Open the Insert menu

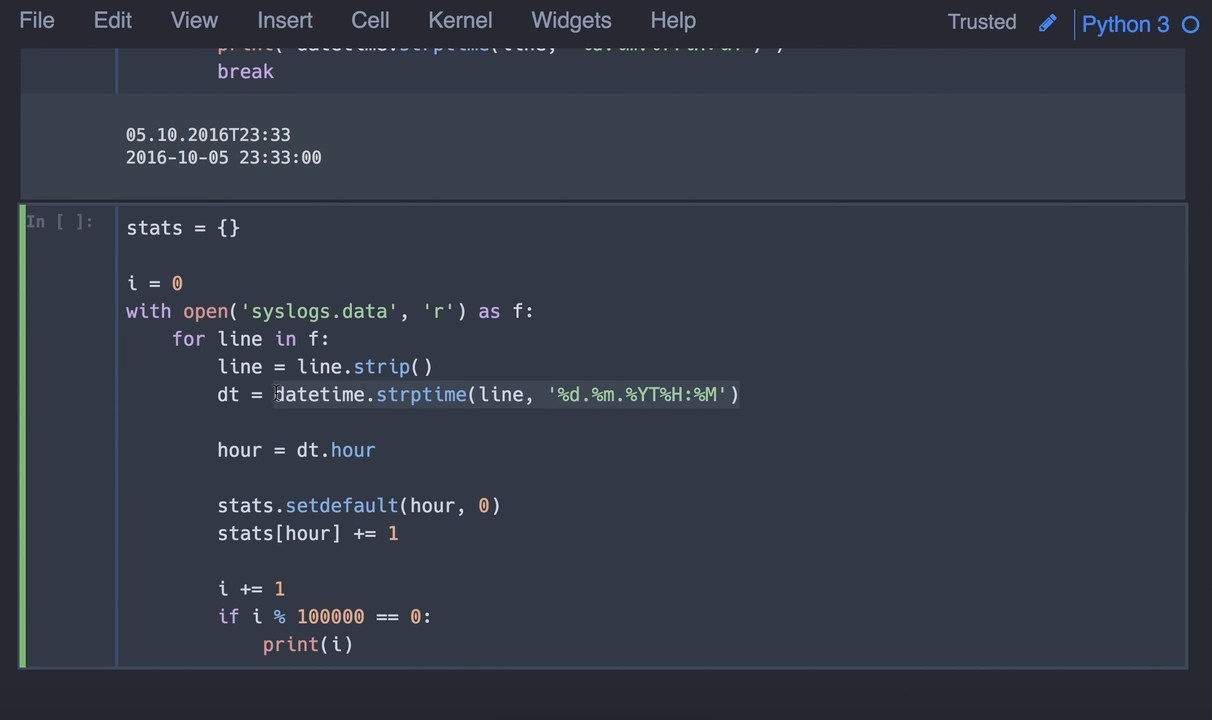(x=285, y=20)
